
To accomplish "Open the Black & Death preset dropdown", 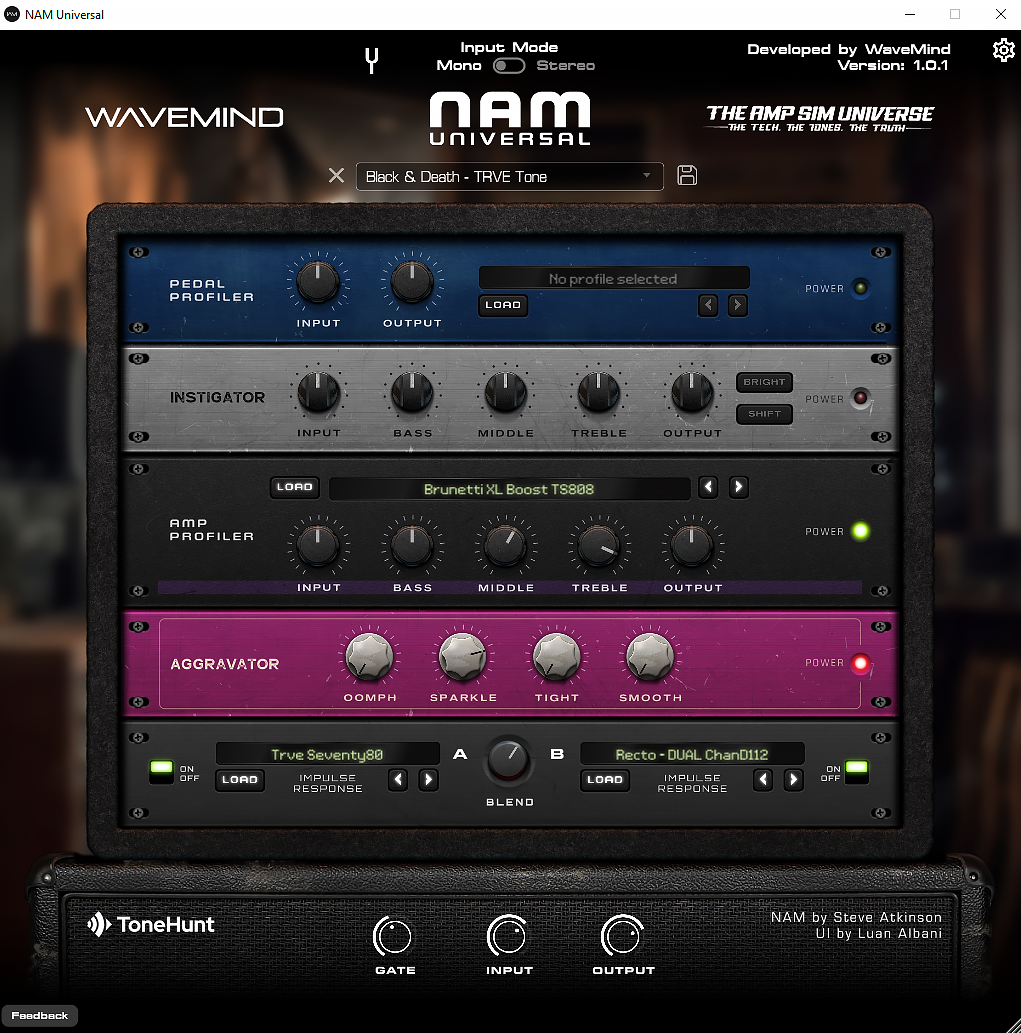I will pos(509,177).
